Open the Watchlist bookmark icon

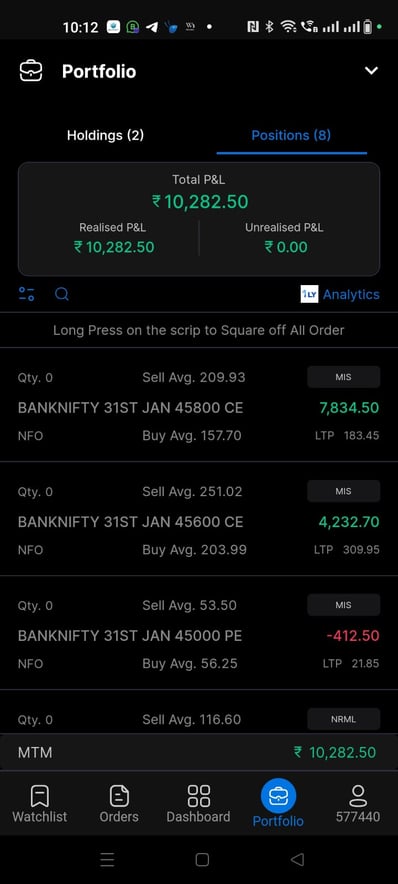tap(39, 796)
